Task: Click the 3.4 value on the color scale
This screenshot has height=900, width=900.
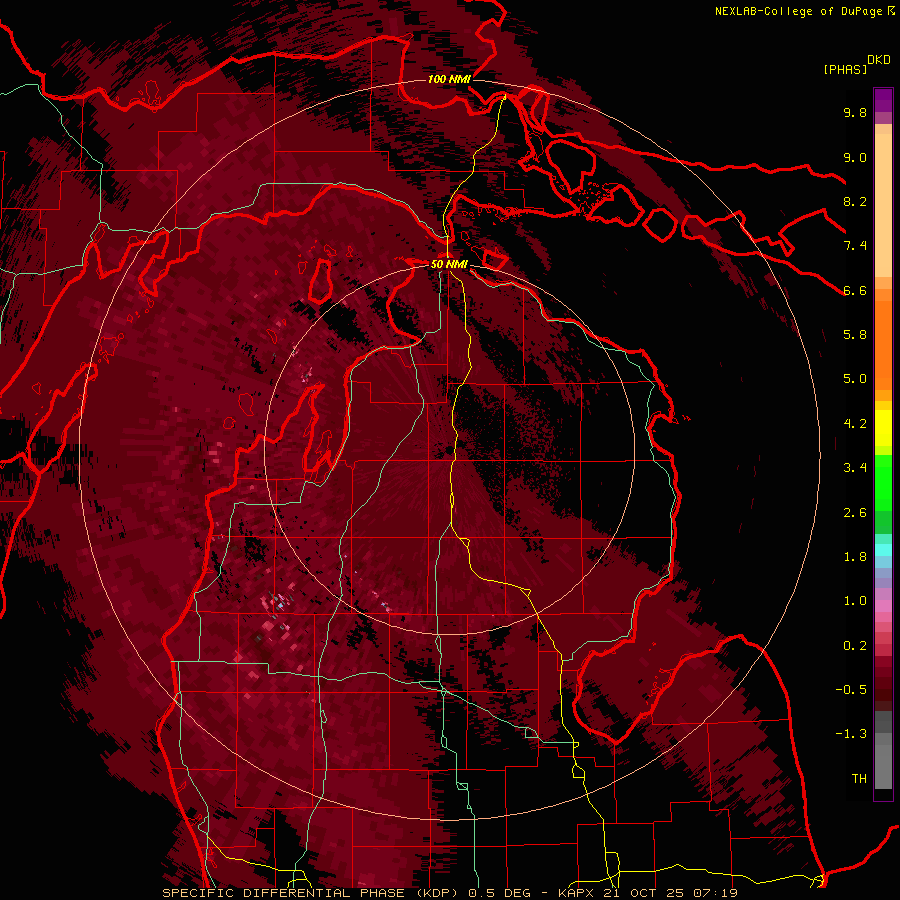Action: coord(855,468)
